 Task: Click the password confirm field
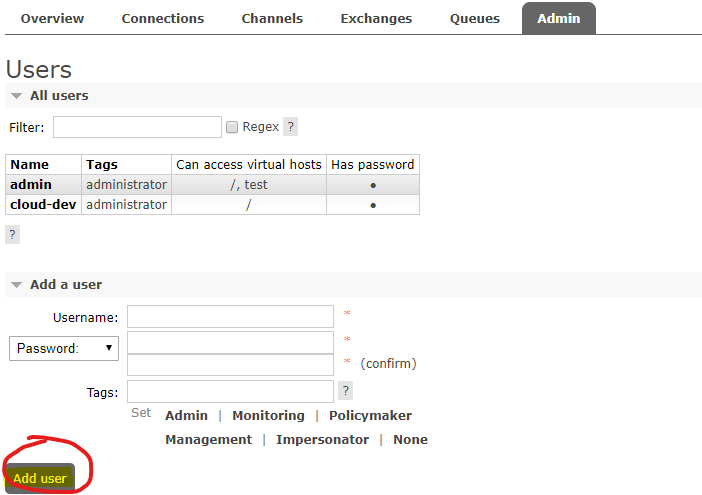[x=230, y=365]
